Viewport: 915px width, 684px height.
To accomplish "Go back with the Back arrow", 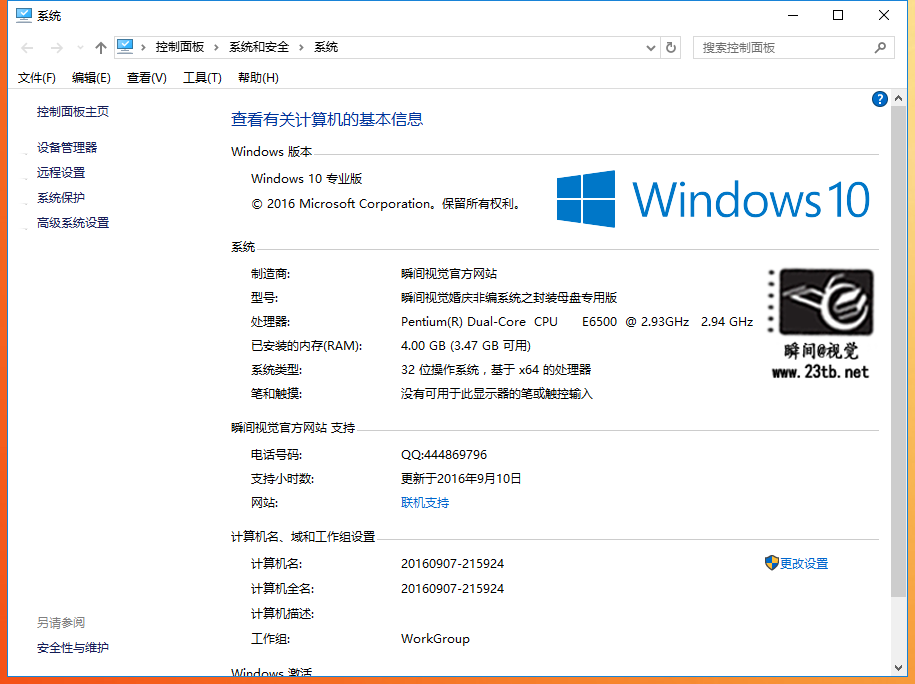I will tap(27, 48).
